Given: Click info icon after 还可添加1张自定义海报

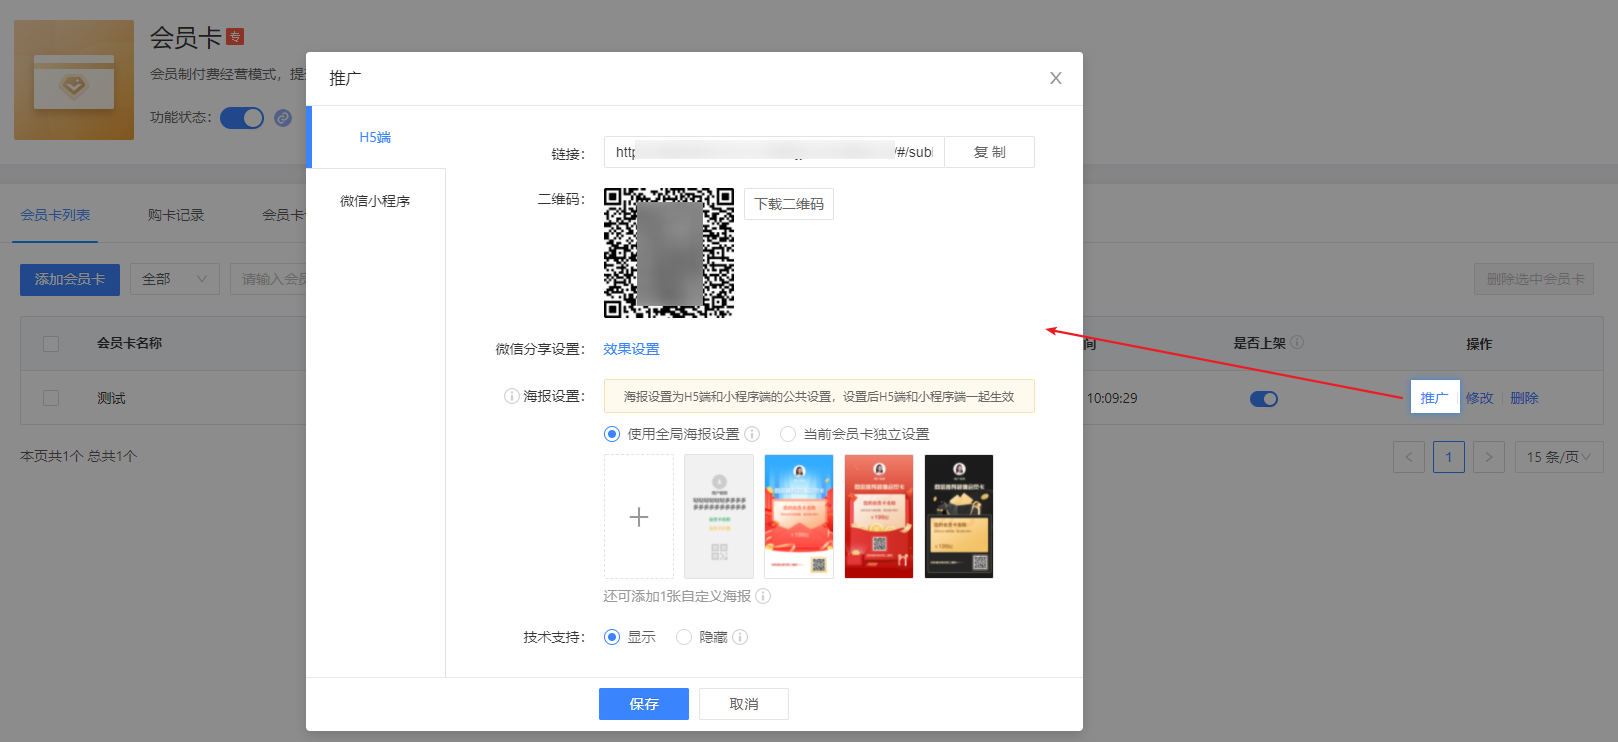Looking at the screenshot, I should [x=763, y=596].
